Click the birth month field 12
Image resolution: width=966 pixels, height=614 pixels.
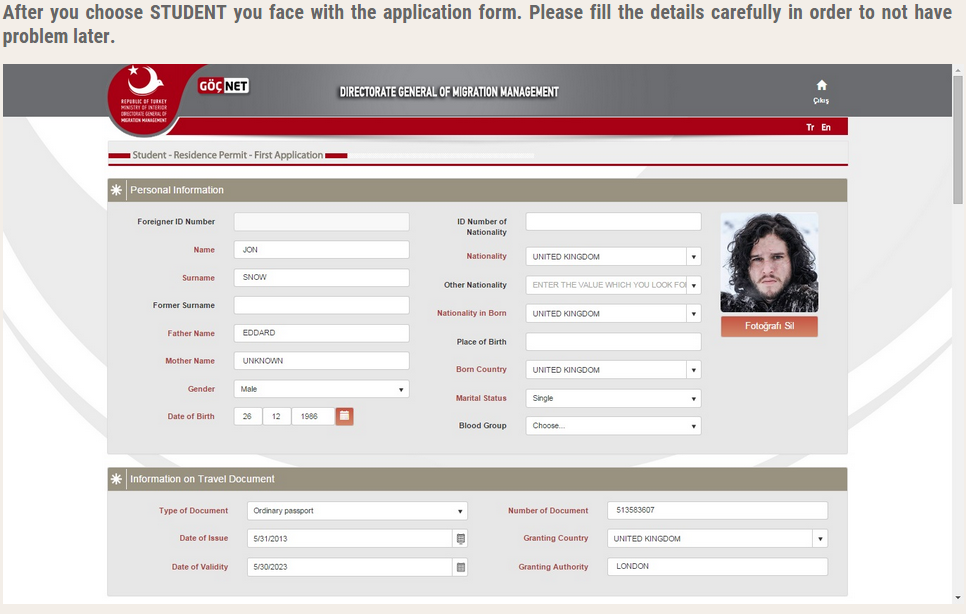(x=277, y=417)
